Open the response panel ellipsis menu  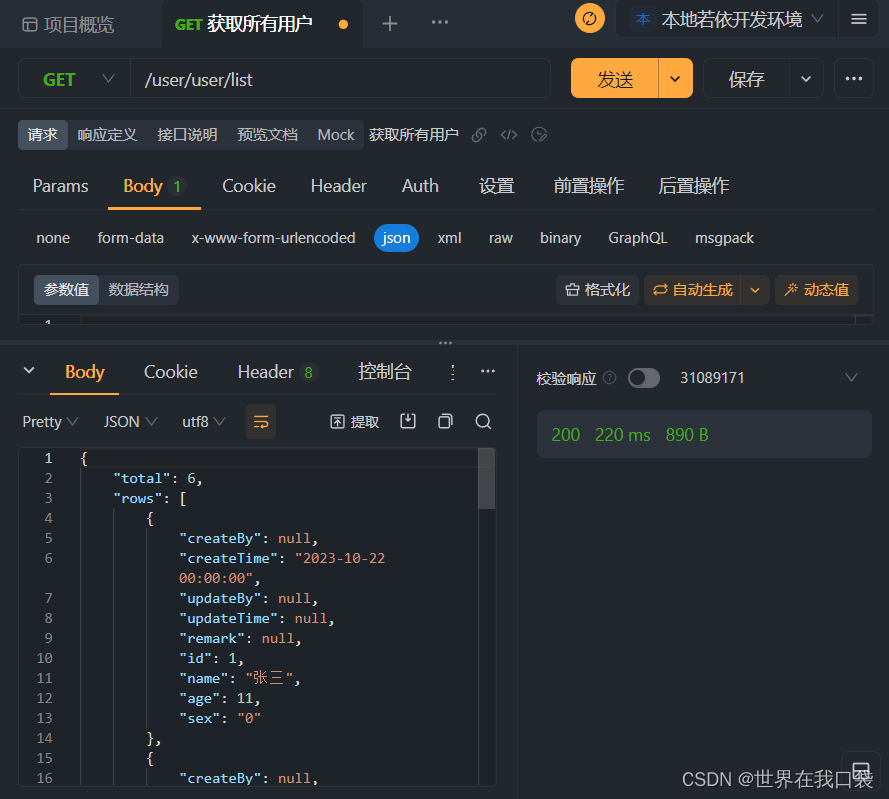(x=488, y=371)
